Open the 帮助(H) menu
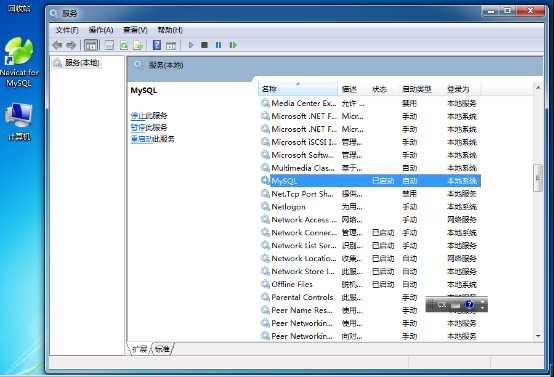Screen dimensions: 554x377 click(x=170, y=30)
